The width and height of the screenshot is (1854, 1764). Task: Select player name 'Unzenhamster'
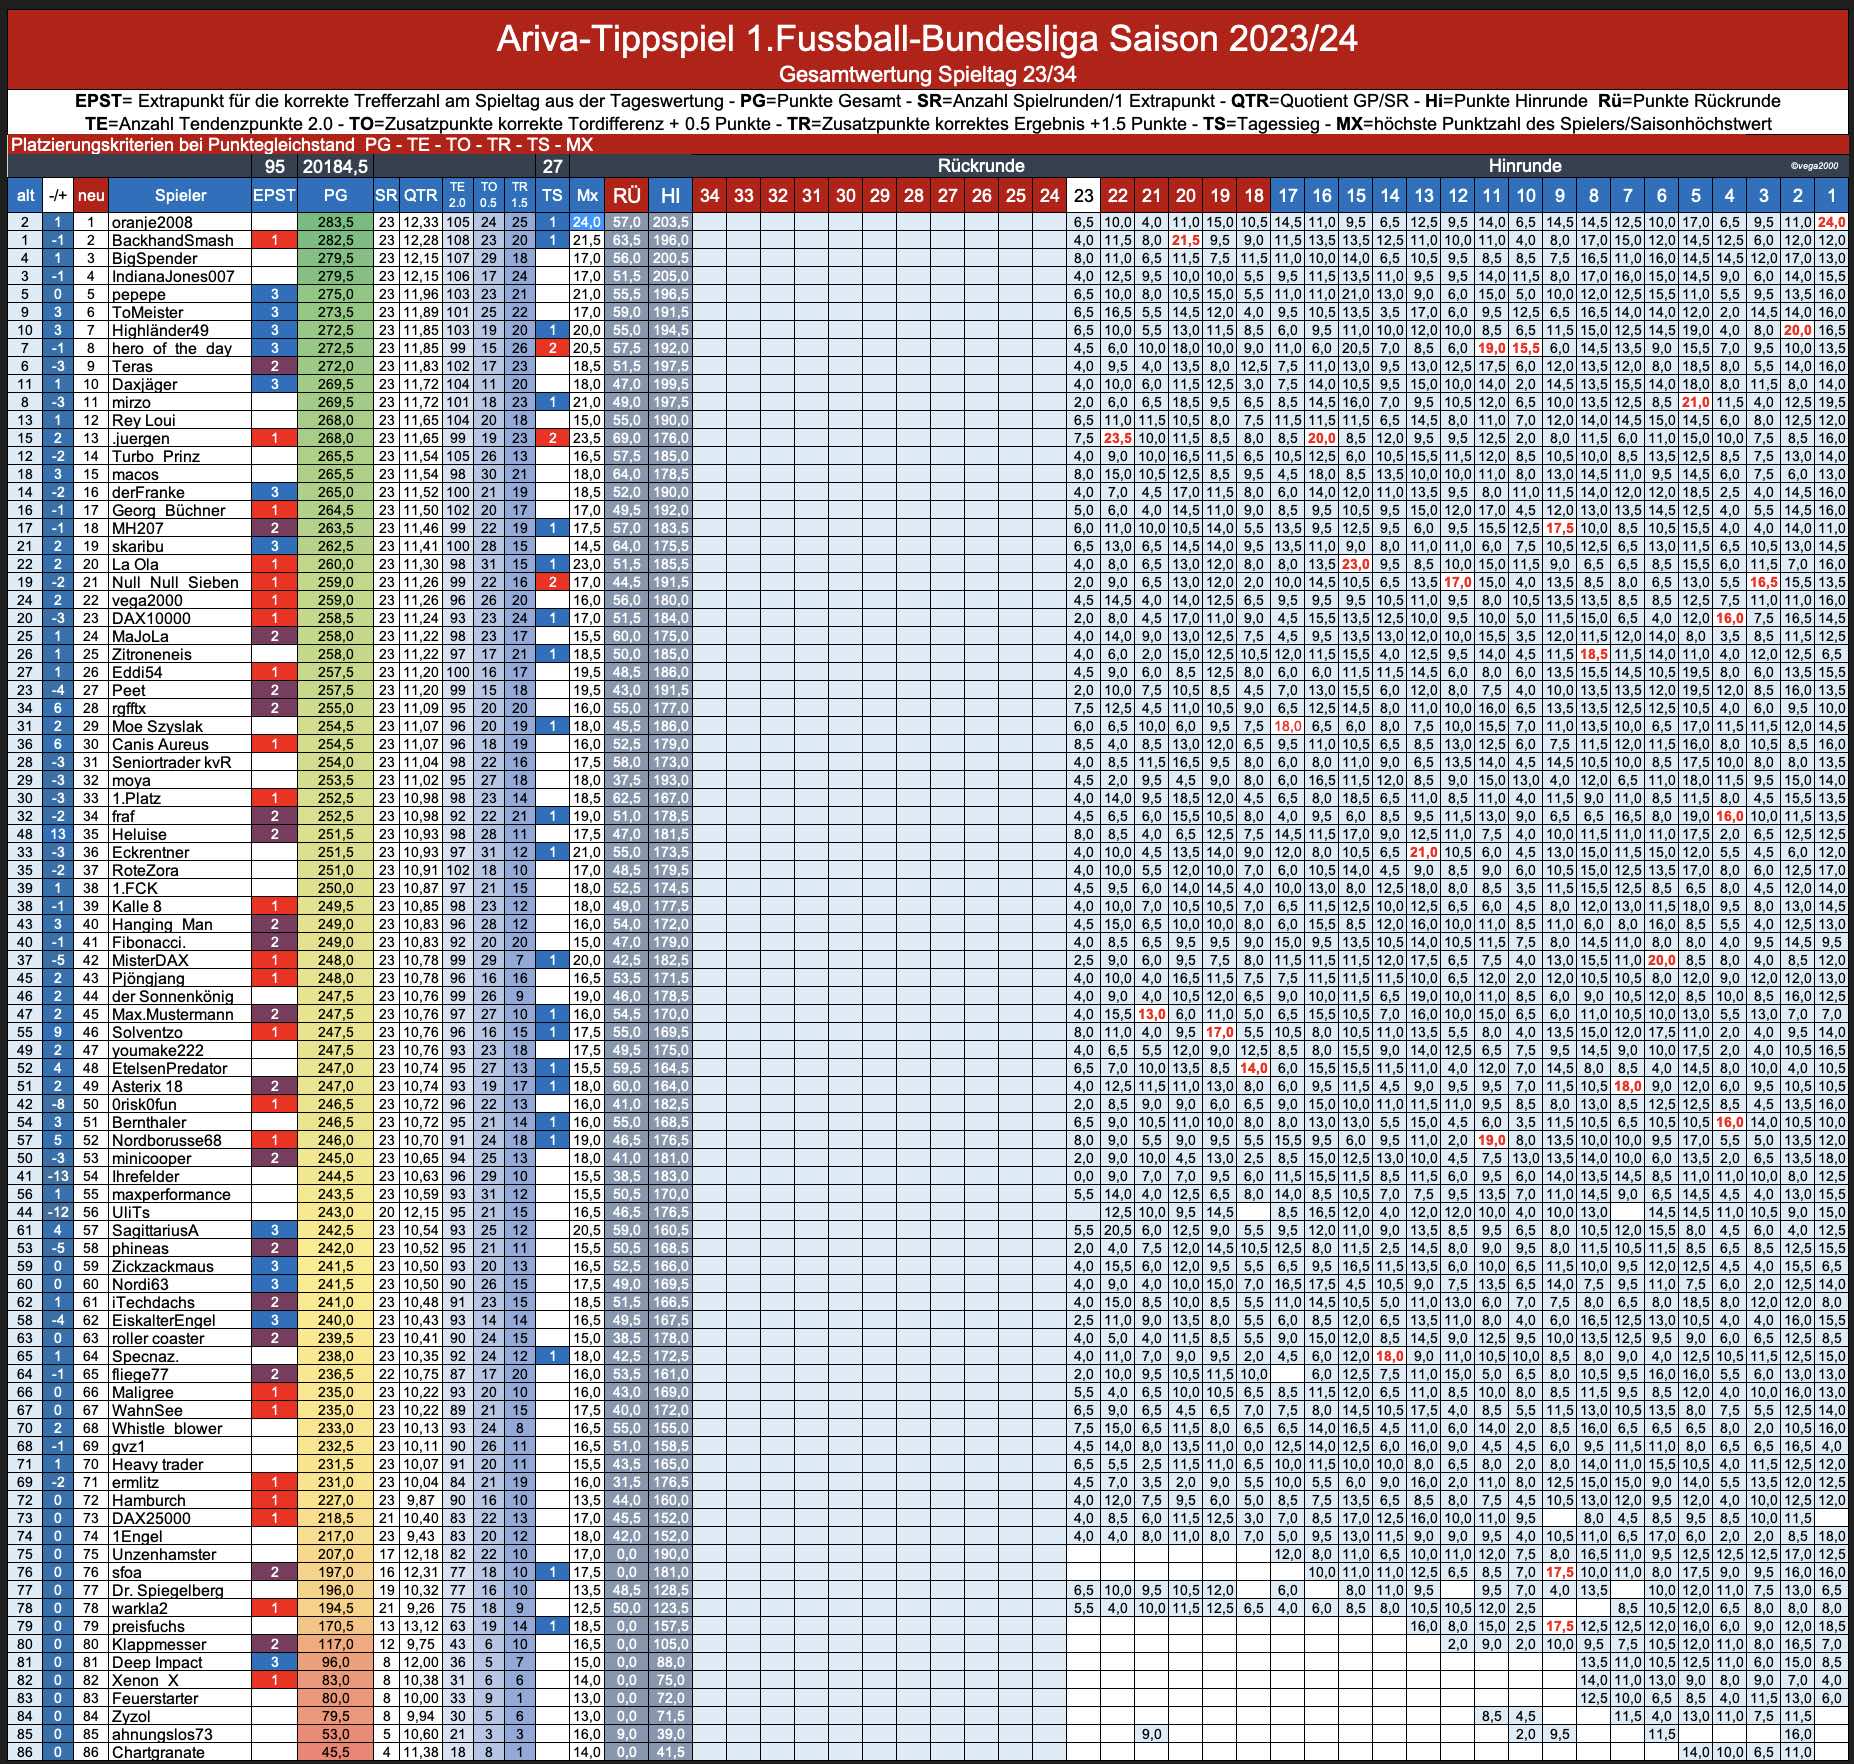pos(164,1554)
